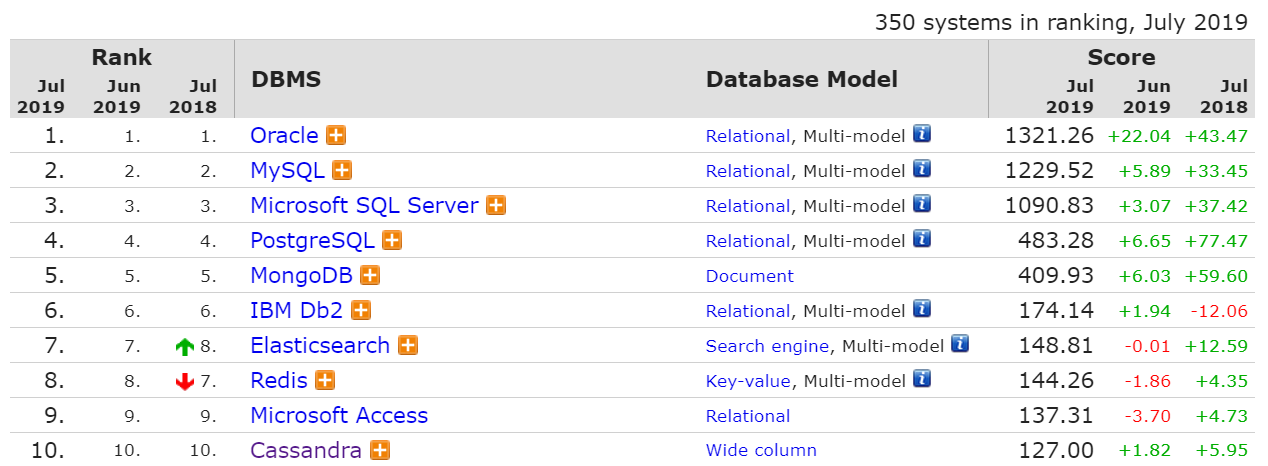
Task: Click the info icon in the PostgreSQL row
Action: 922,239
